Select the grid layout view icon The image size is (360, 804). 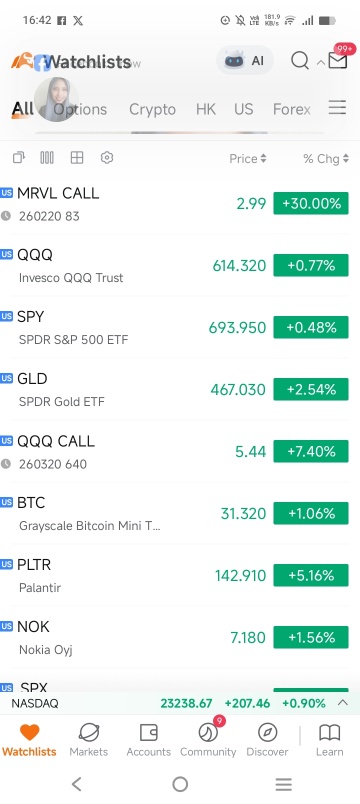click(76, 158)
